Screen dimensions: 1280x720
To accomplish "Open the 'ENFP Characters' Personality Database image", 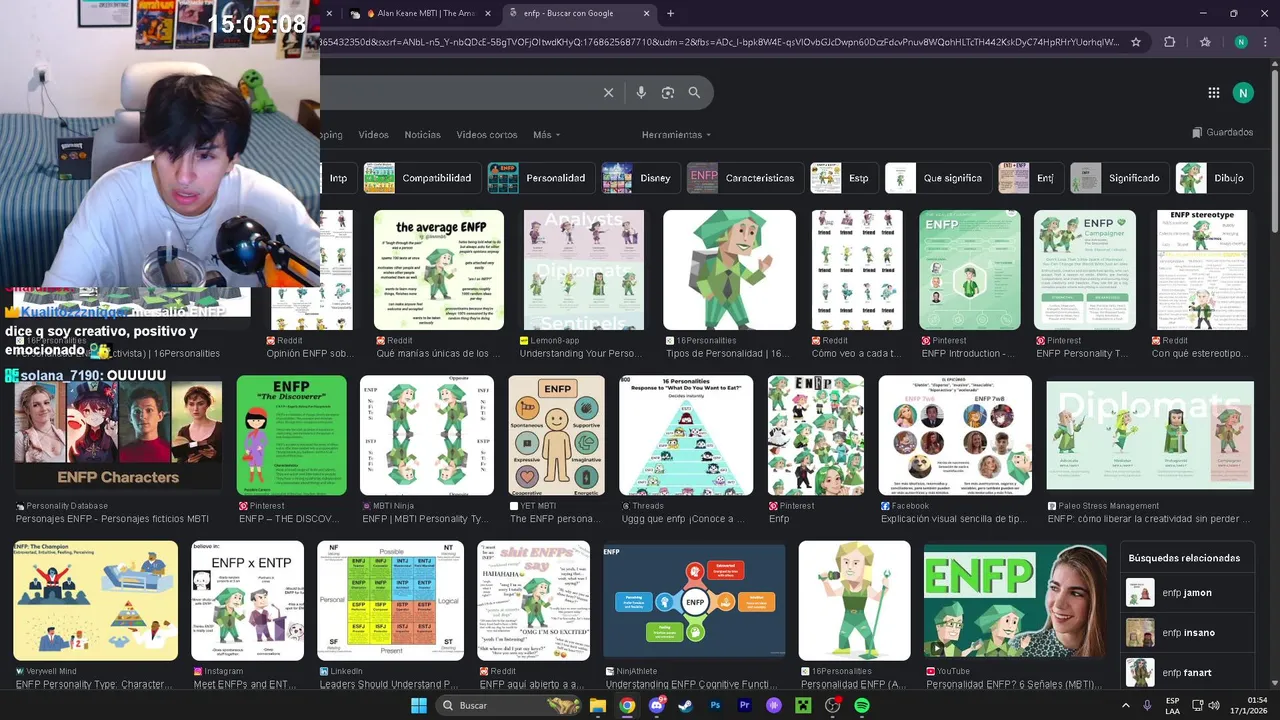I will 118,436.
